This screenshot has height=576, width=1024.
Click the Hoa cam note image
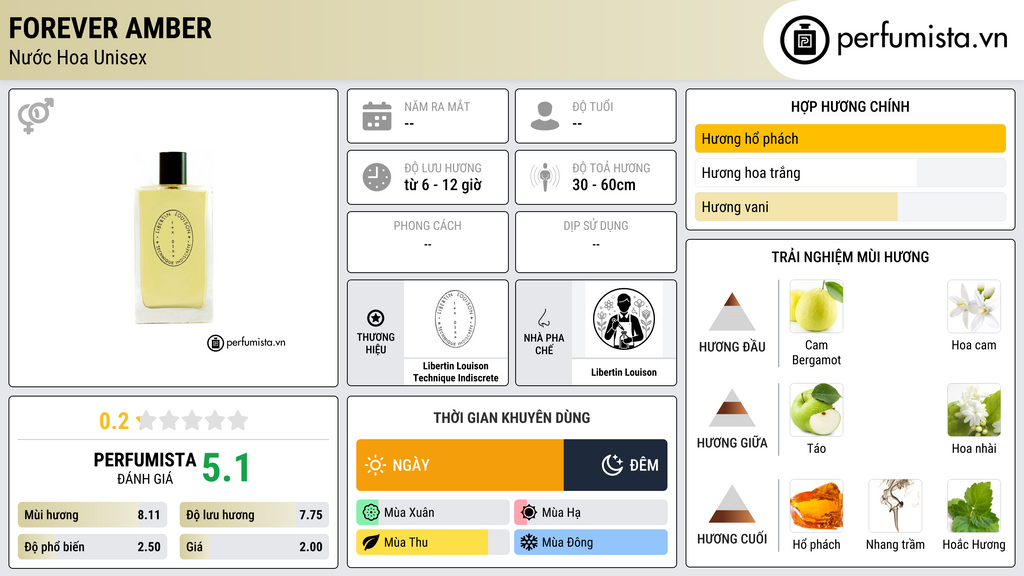click(x=974, y=306)
